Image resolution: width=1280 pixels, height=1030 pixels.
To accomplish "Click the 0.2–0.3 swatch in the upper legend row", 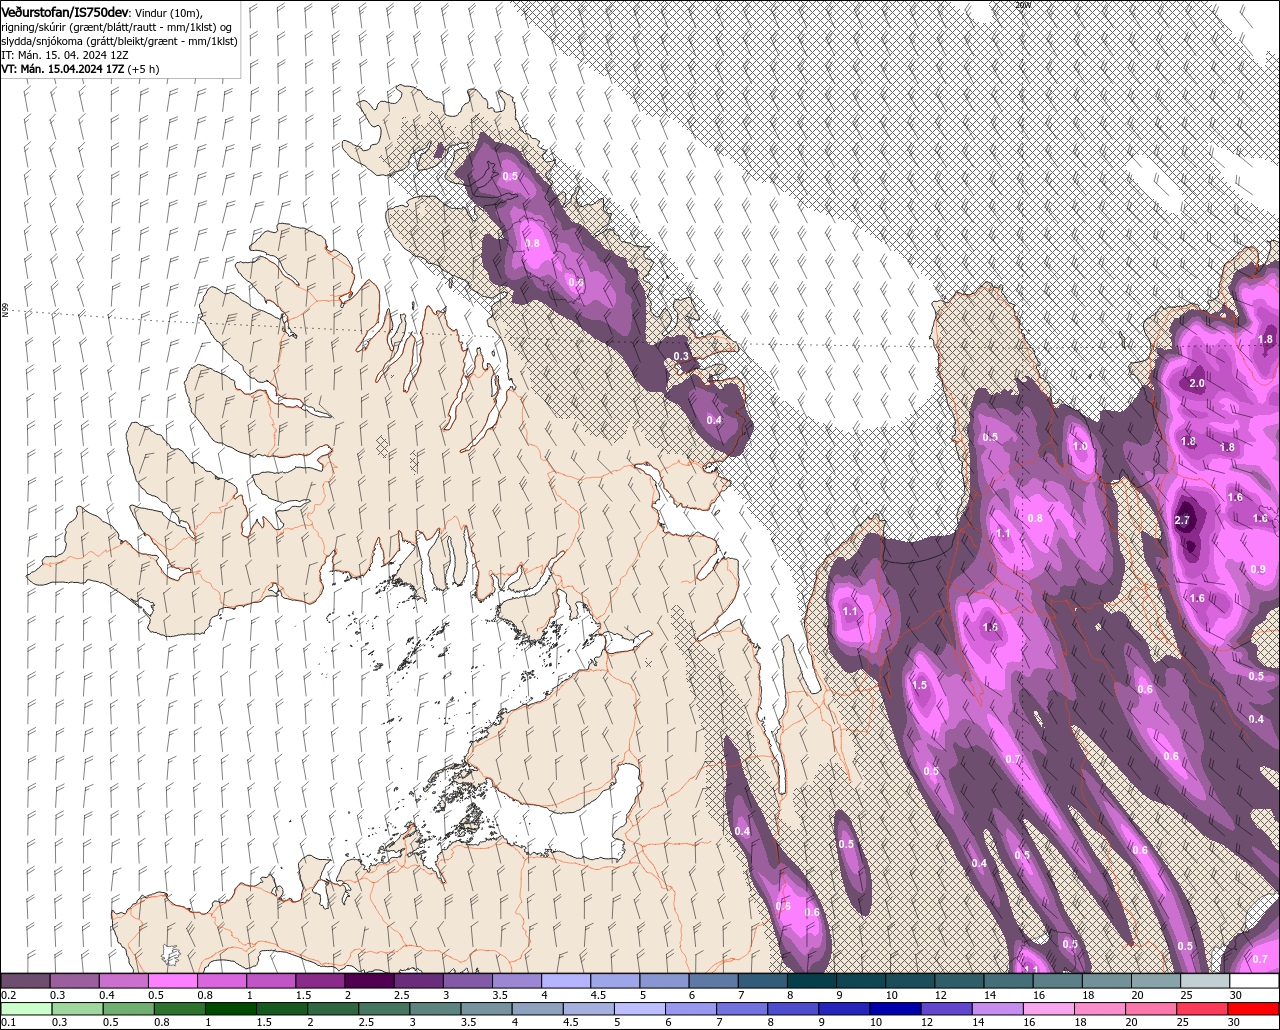I will click(x=25, y=981).
